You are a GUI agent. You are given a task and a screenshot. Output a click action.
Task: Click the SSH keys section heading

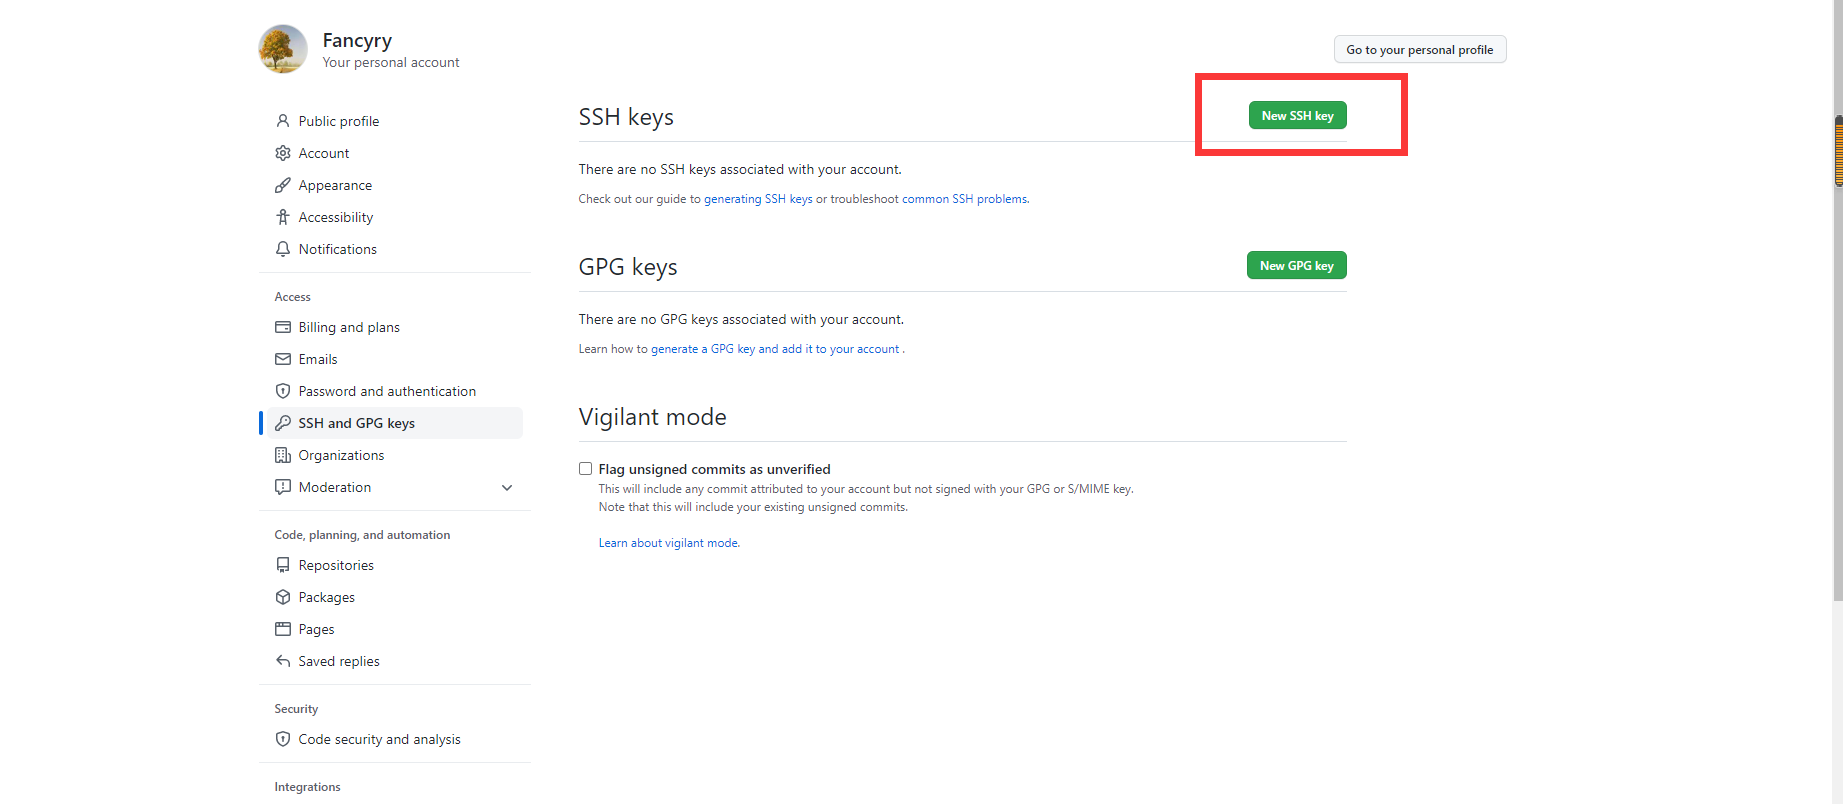click(626, 117)
